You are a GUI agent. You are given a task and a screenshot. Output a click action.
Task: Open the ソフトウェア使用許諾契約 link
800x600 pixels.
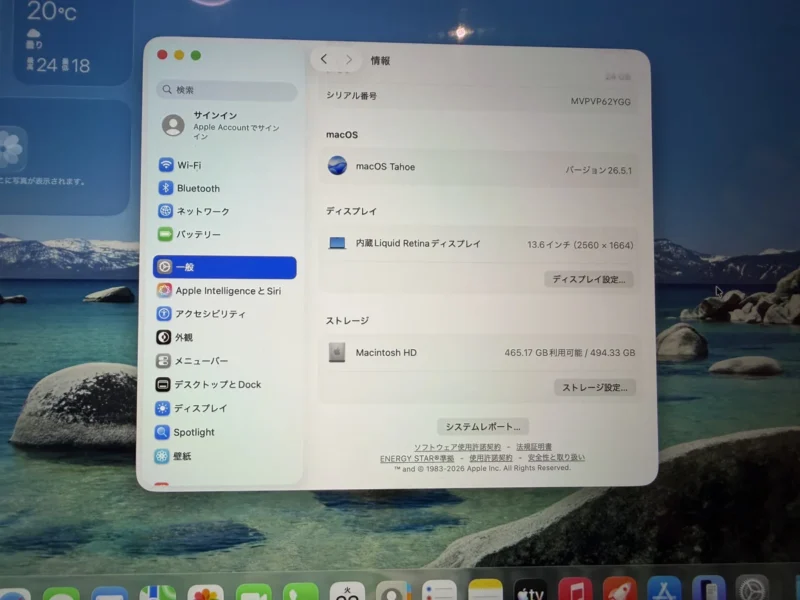pos(457,447)
